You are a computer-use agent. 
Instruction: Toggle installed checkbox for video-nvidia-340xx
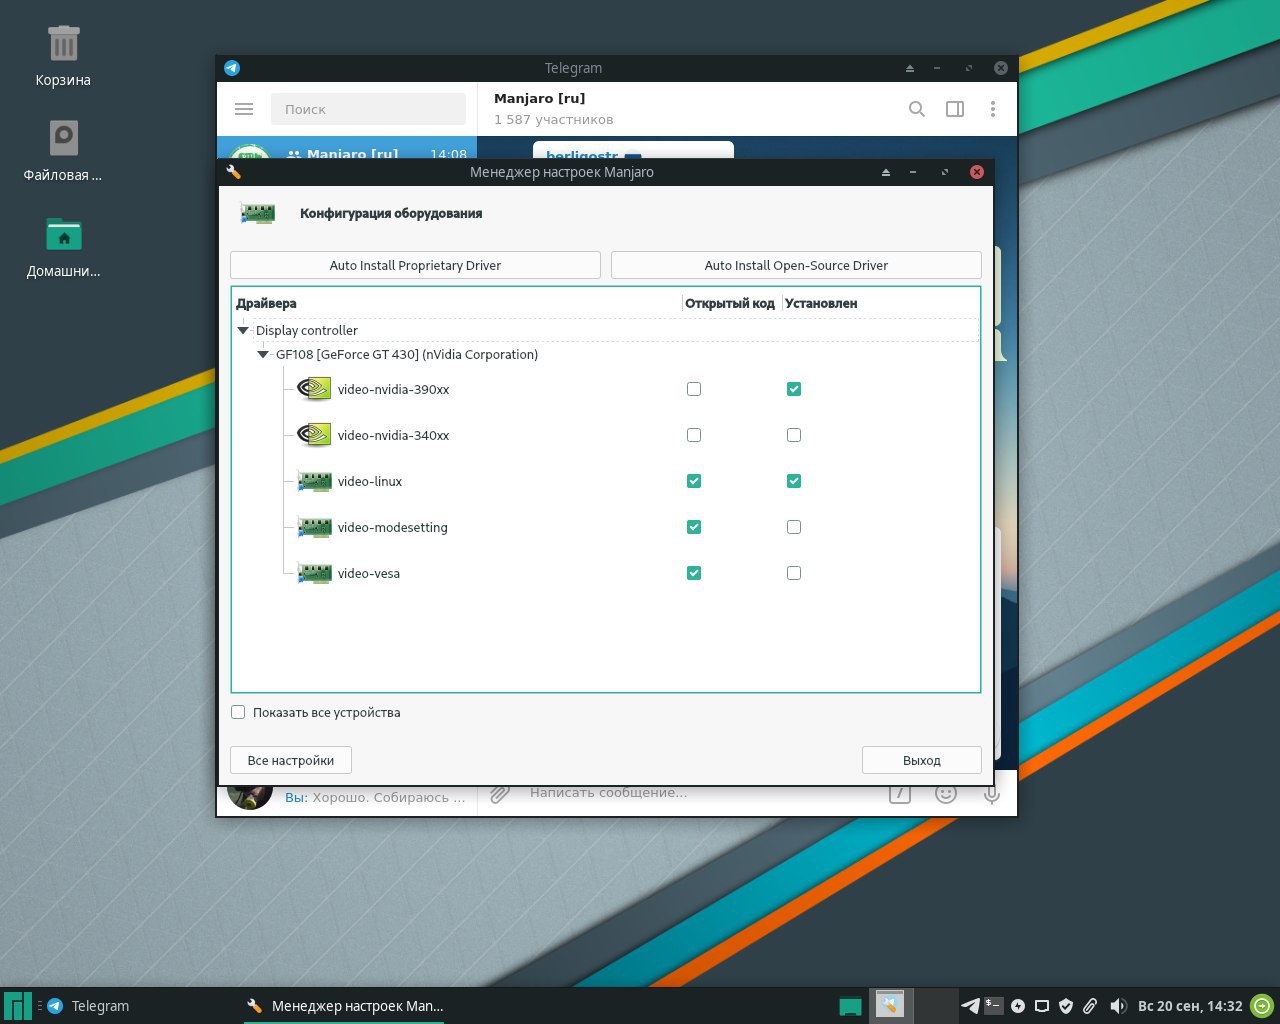794,435
